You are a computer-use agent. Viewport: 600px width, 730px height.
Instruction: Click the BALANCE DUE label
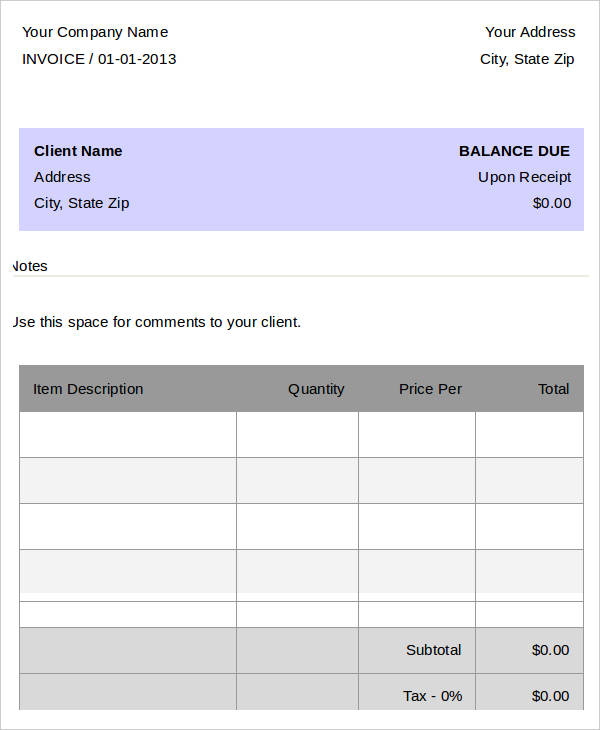[514, 151]
